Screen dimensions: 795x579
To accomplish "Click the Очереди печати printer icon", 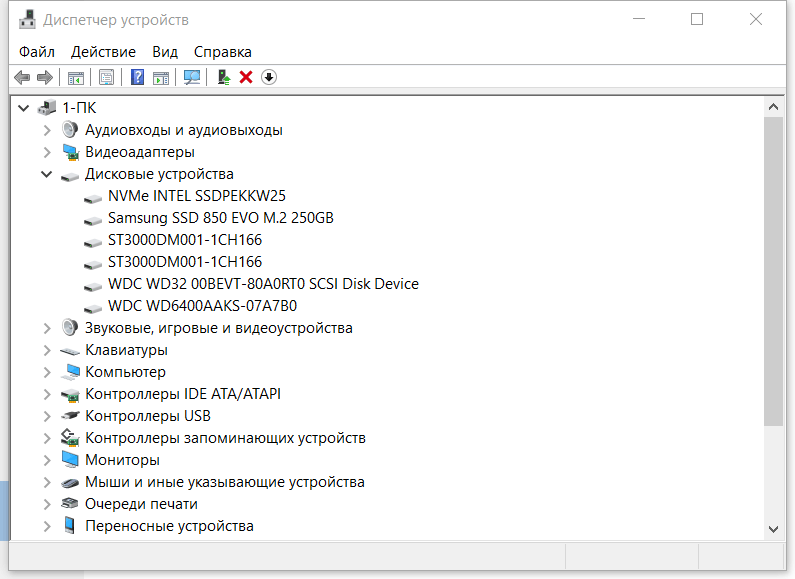I will click(x=70, y=503).
